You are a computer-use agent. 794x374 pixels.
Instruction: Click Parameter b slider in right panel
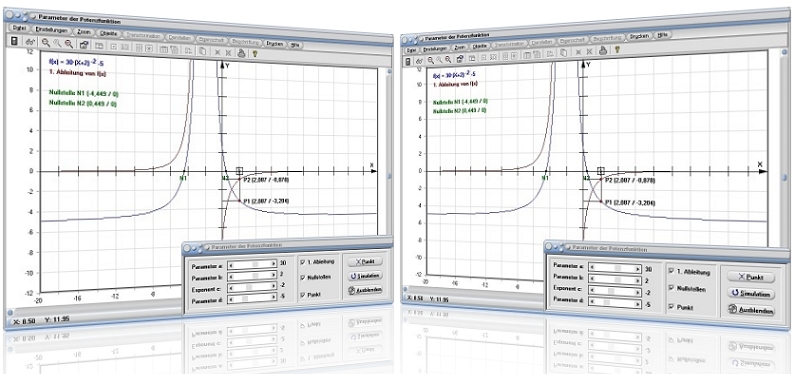(615, 280)
